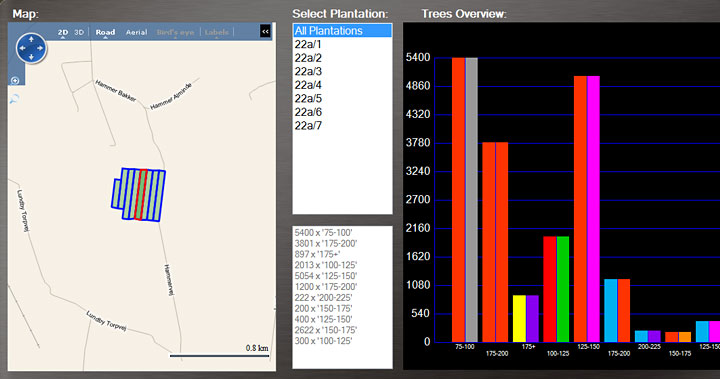Image resolution: width=720 pixels, height=379 pixels.
Task: Select plantation 22a/5
Action: 343,98
